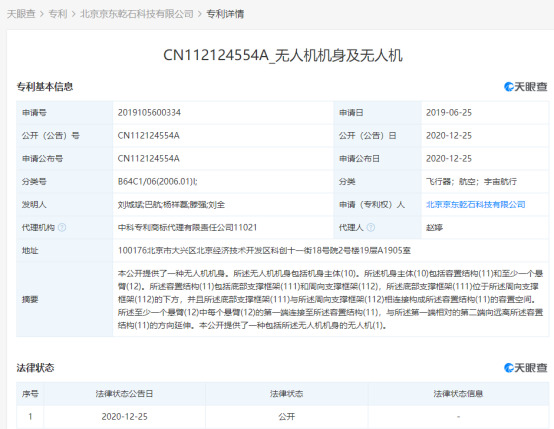This screenshot has height=429, width=554.
Task: Click the 地址 label cell
Action: [65, 251]
